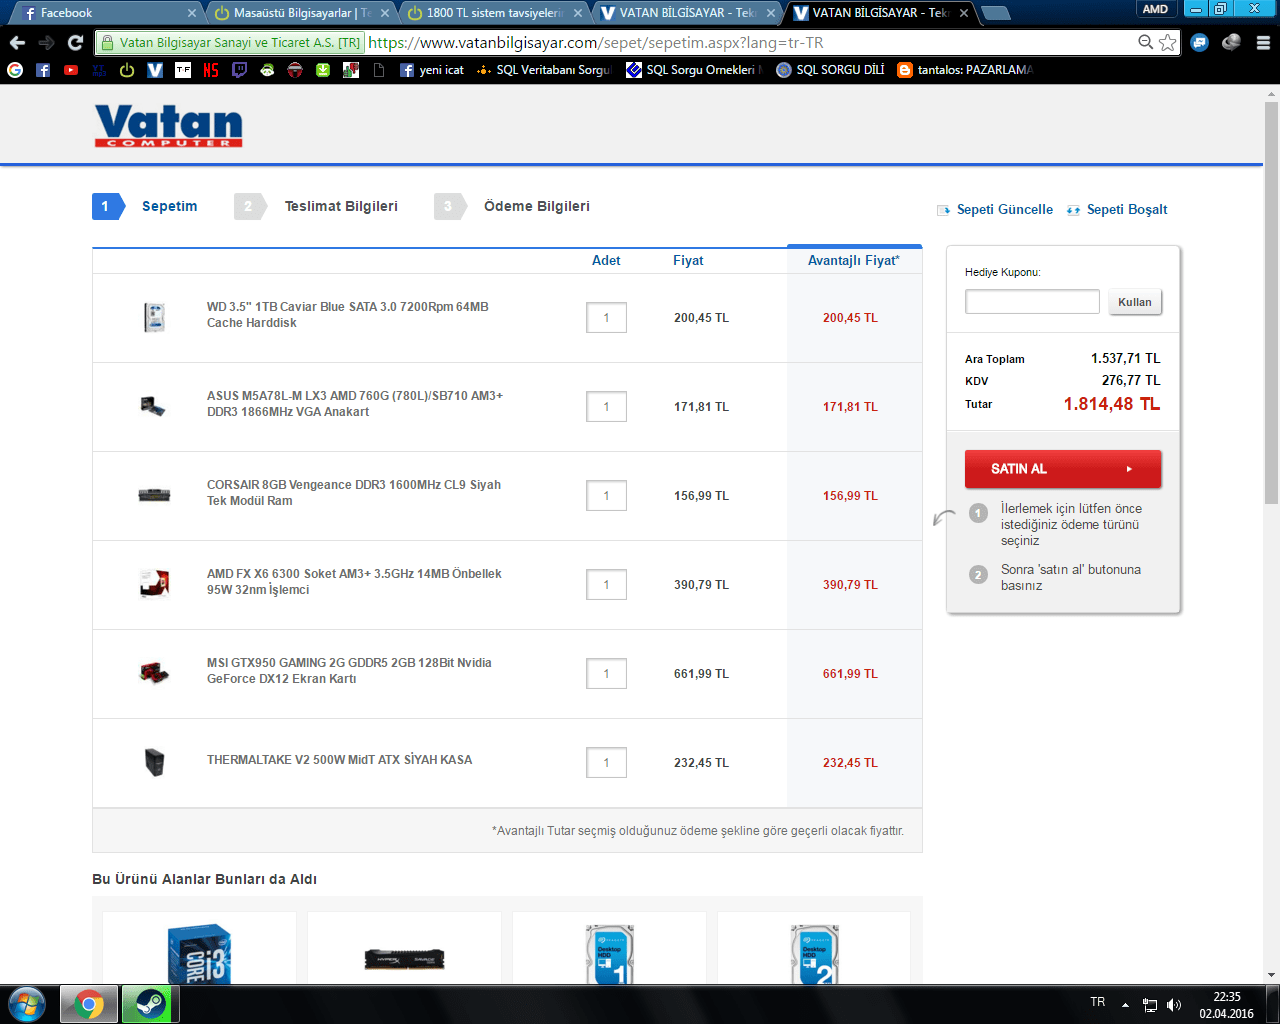Open the 'yeni icat' bookmark
This screenshot has height=1024, width=1280.
[431, 70]
